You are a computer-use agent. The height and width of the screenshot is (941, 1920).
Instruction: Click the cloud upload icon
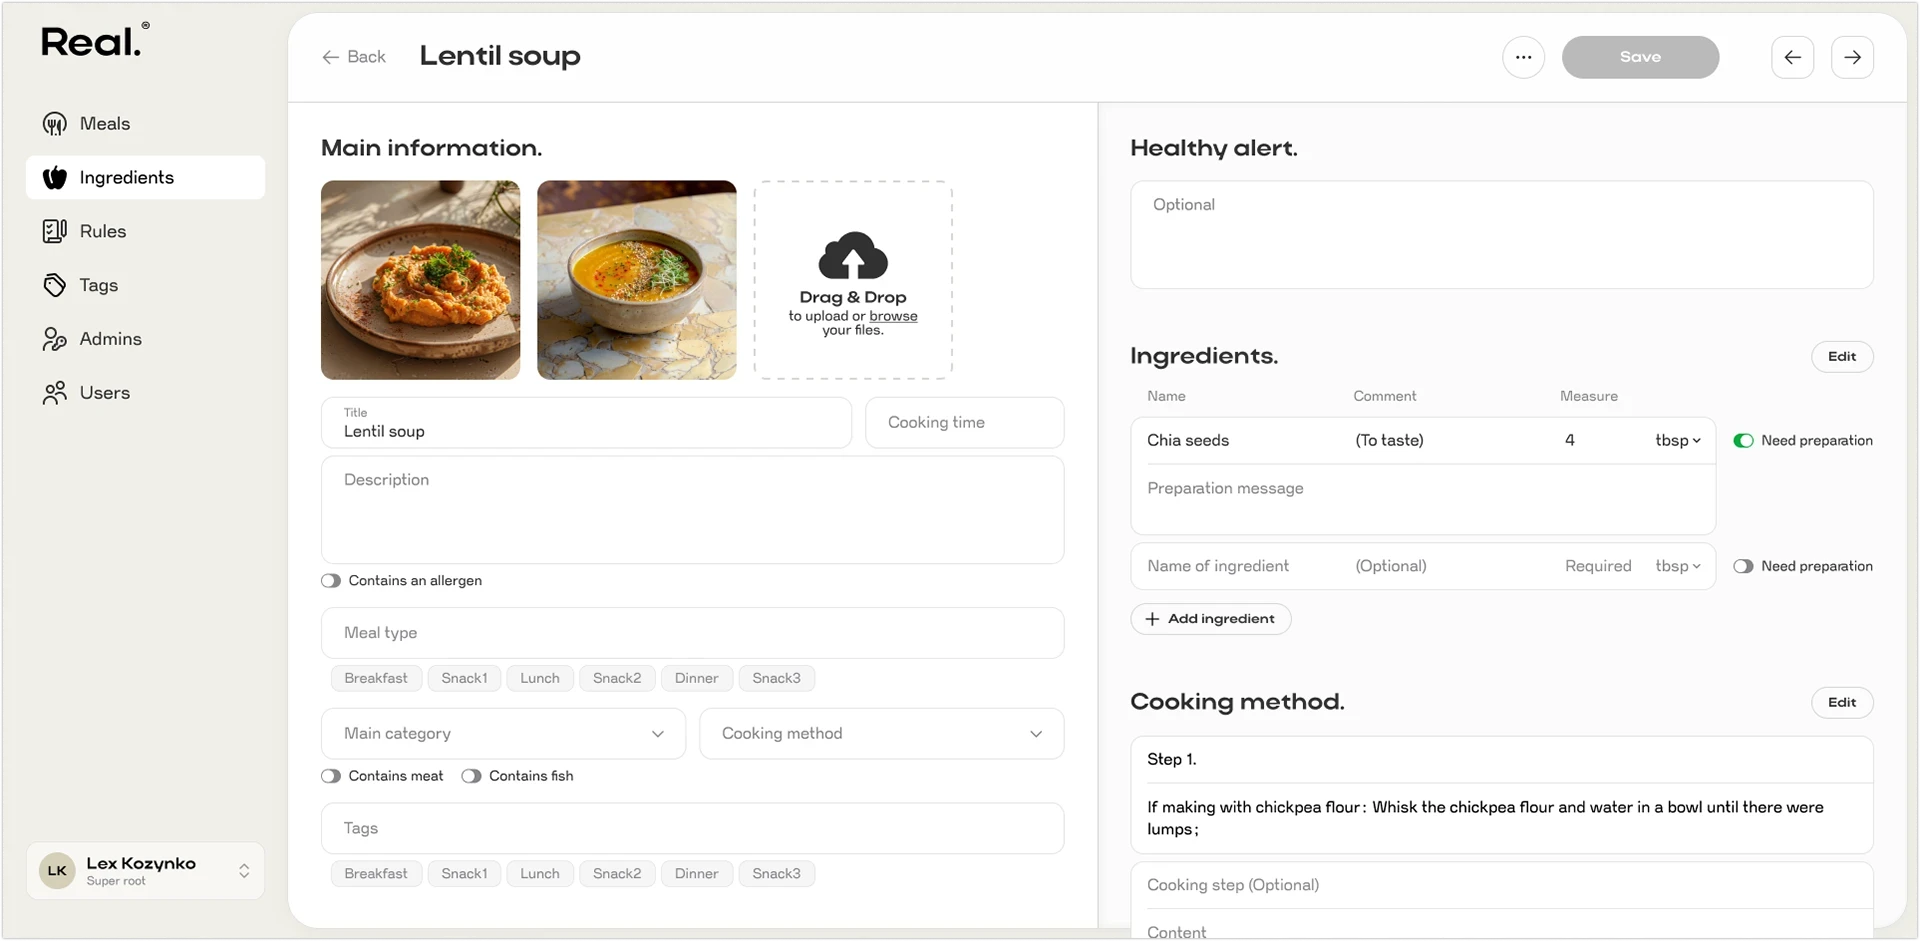(853, 256)
